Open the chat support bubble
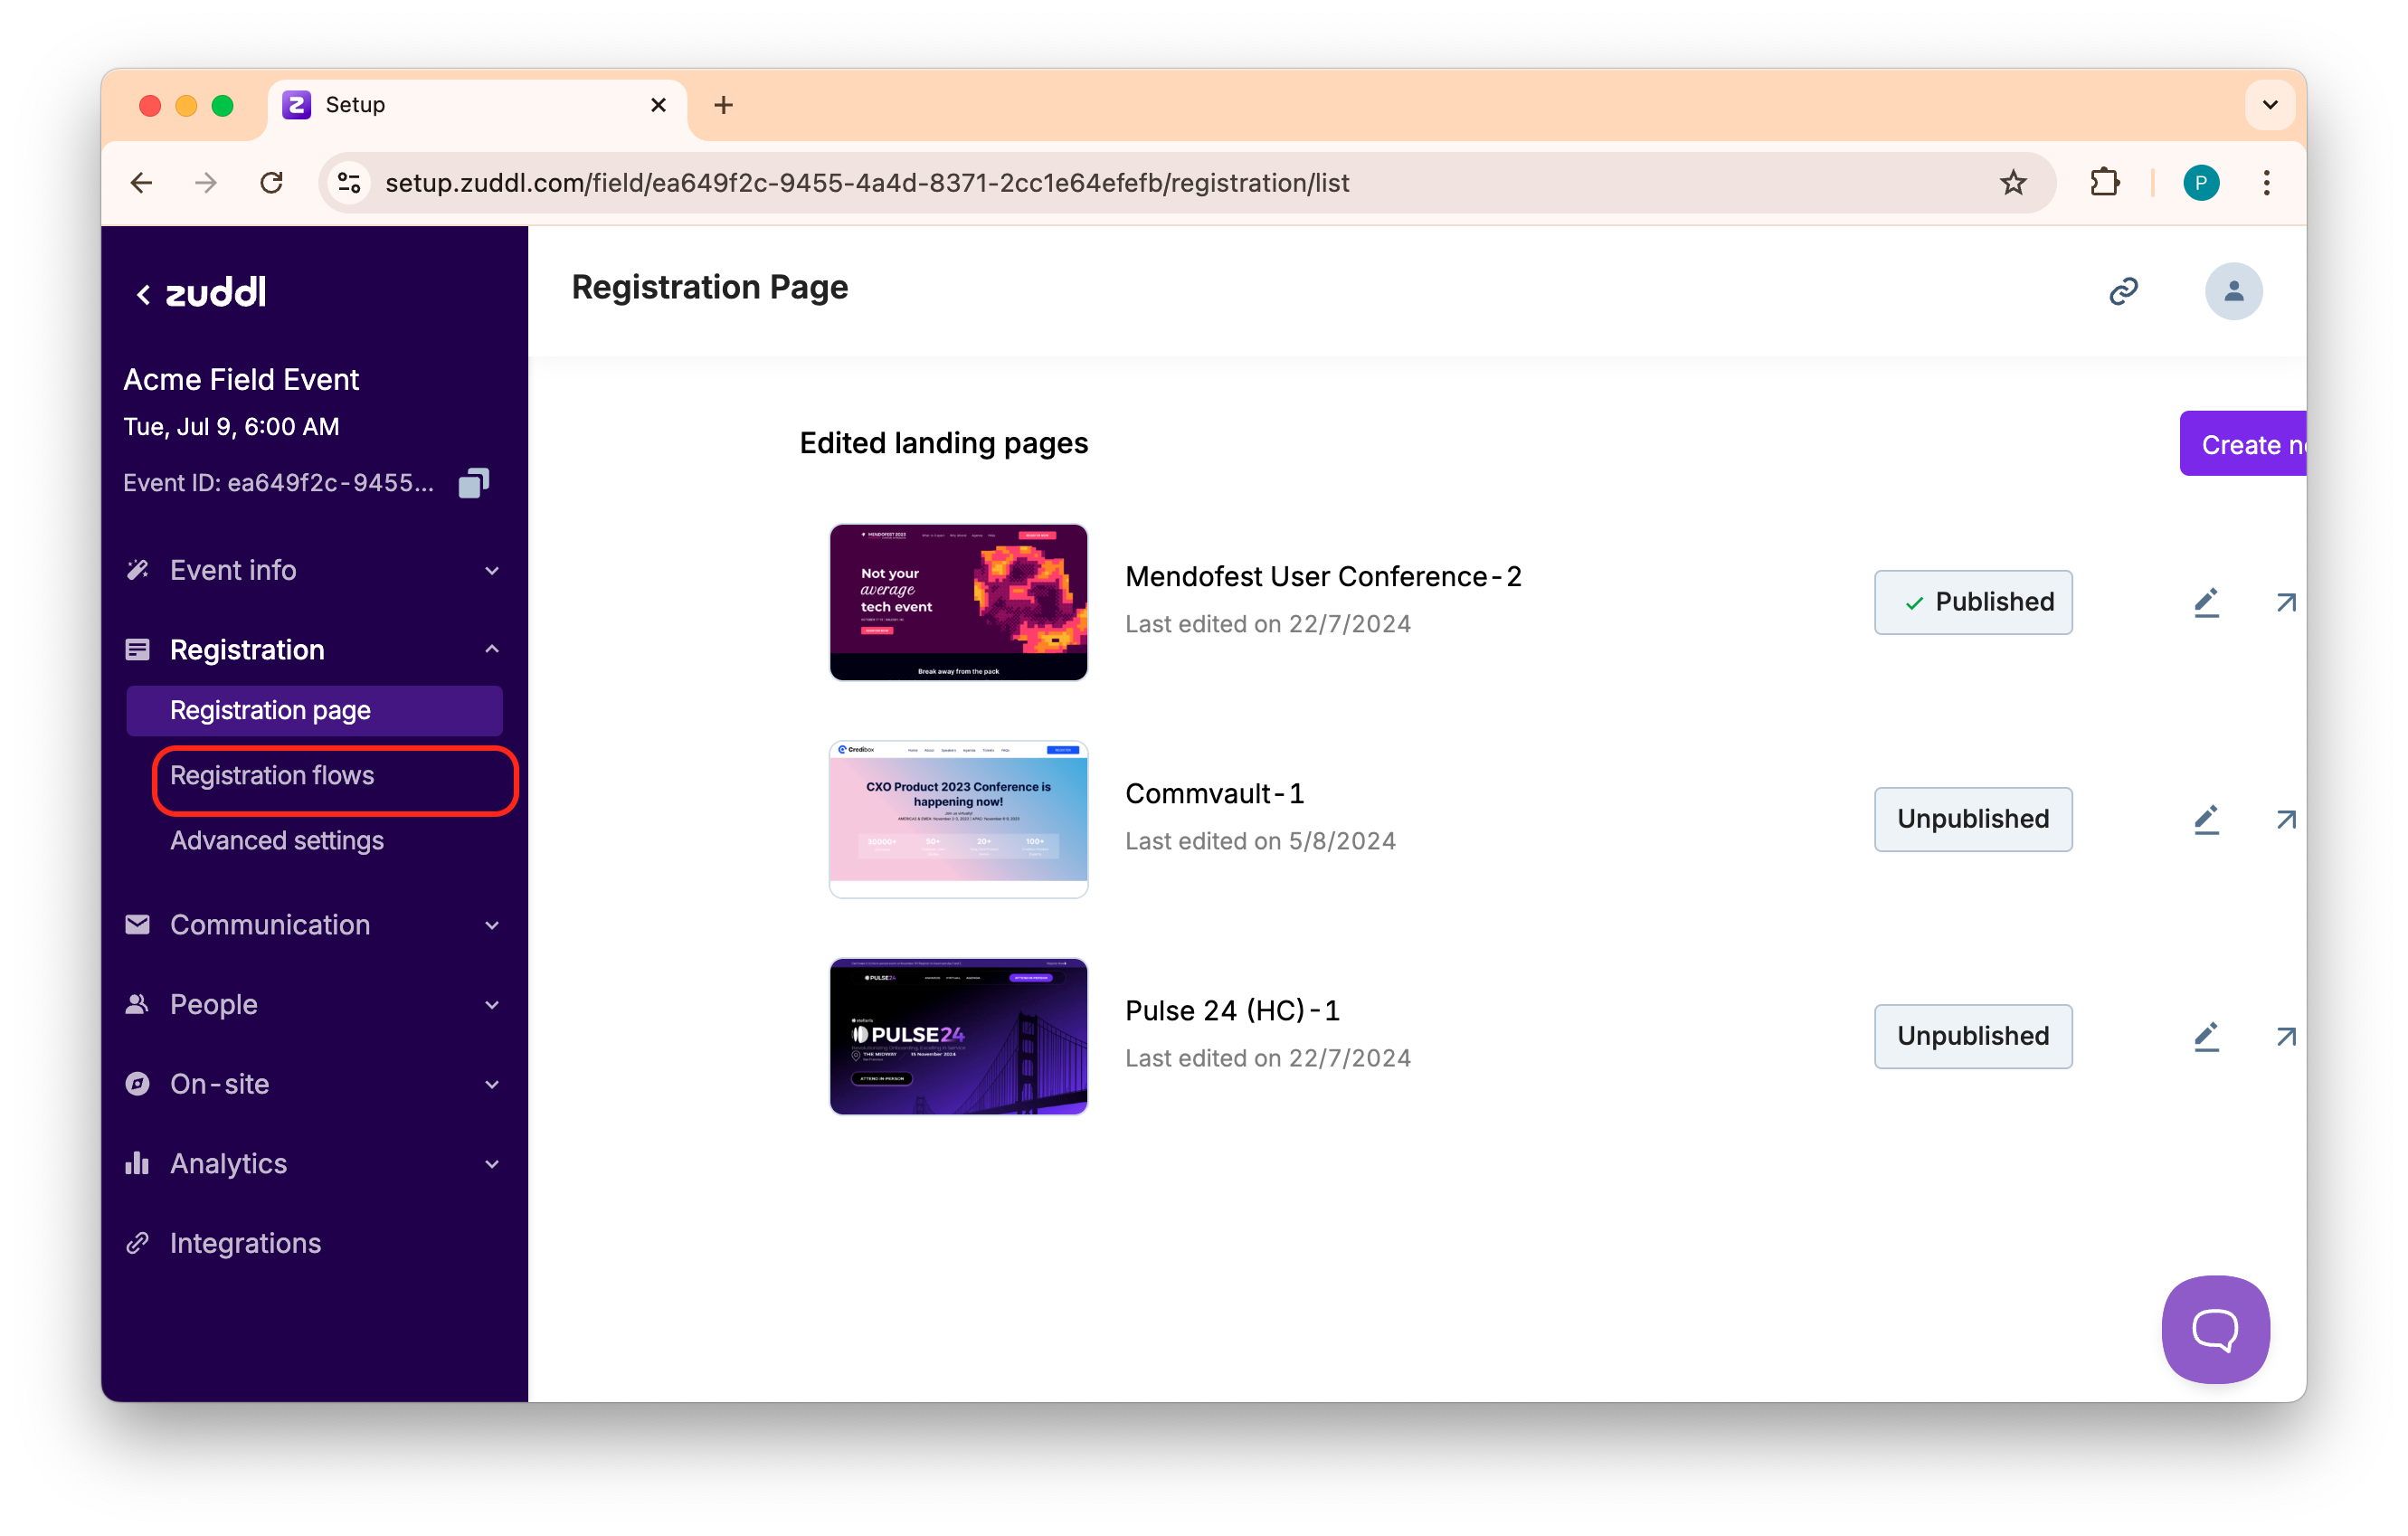 (2215, 1329)
